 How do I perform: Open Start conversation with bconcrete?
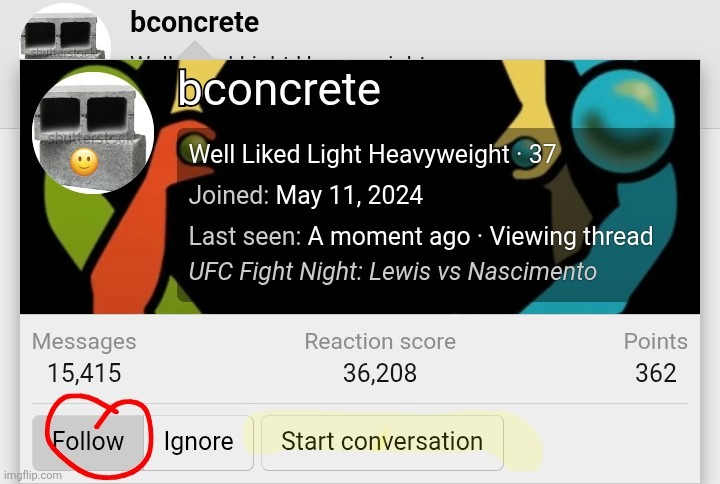(x=382, y=442)
